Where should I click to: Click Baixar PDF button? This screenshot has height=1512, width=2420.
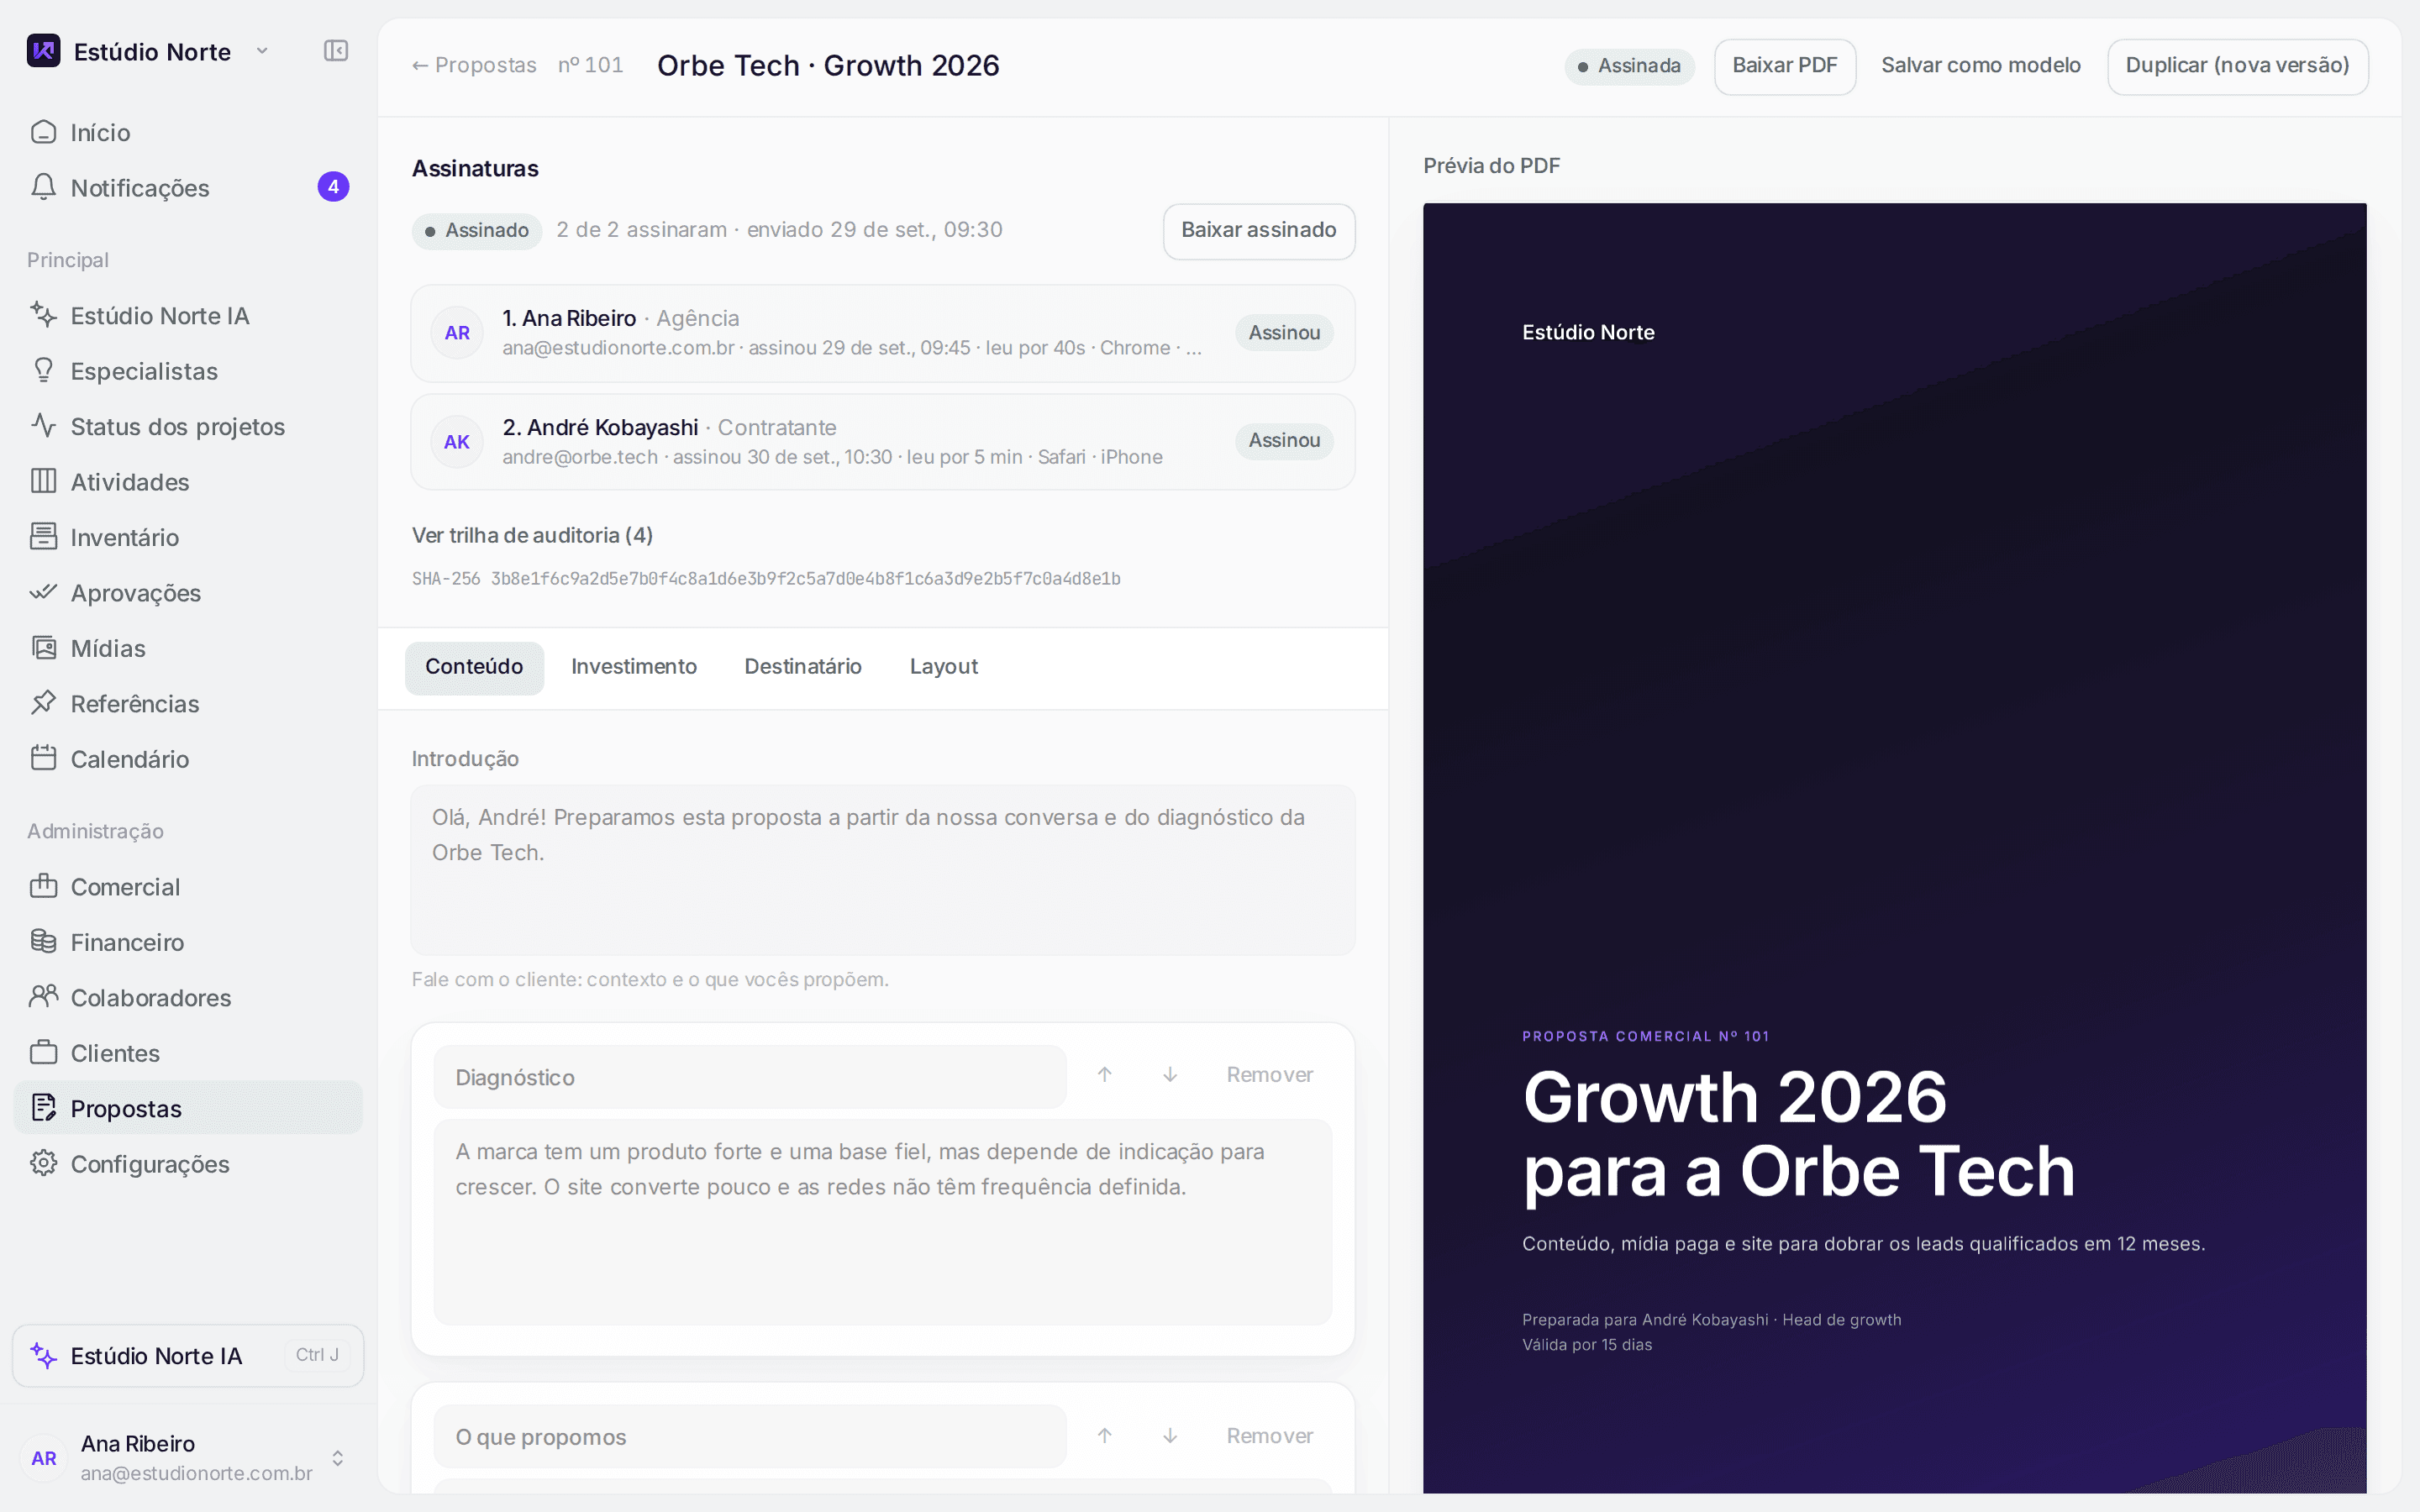(1785, 66)
